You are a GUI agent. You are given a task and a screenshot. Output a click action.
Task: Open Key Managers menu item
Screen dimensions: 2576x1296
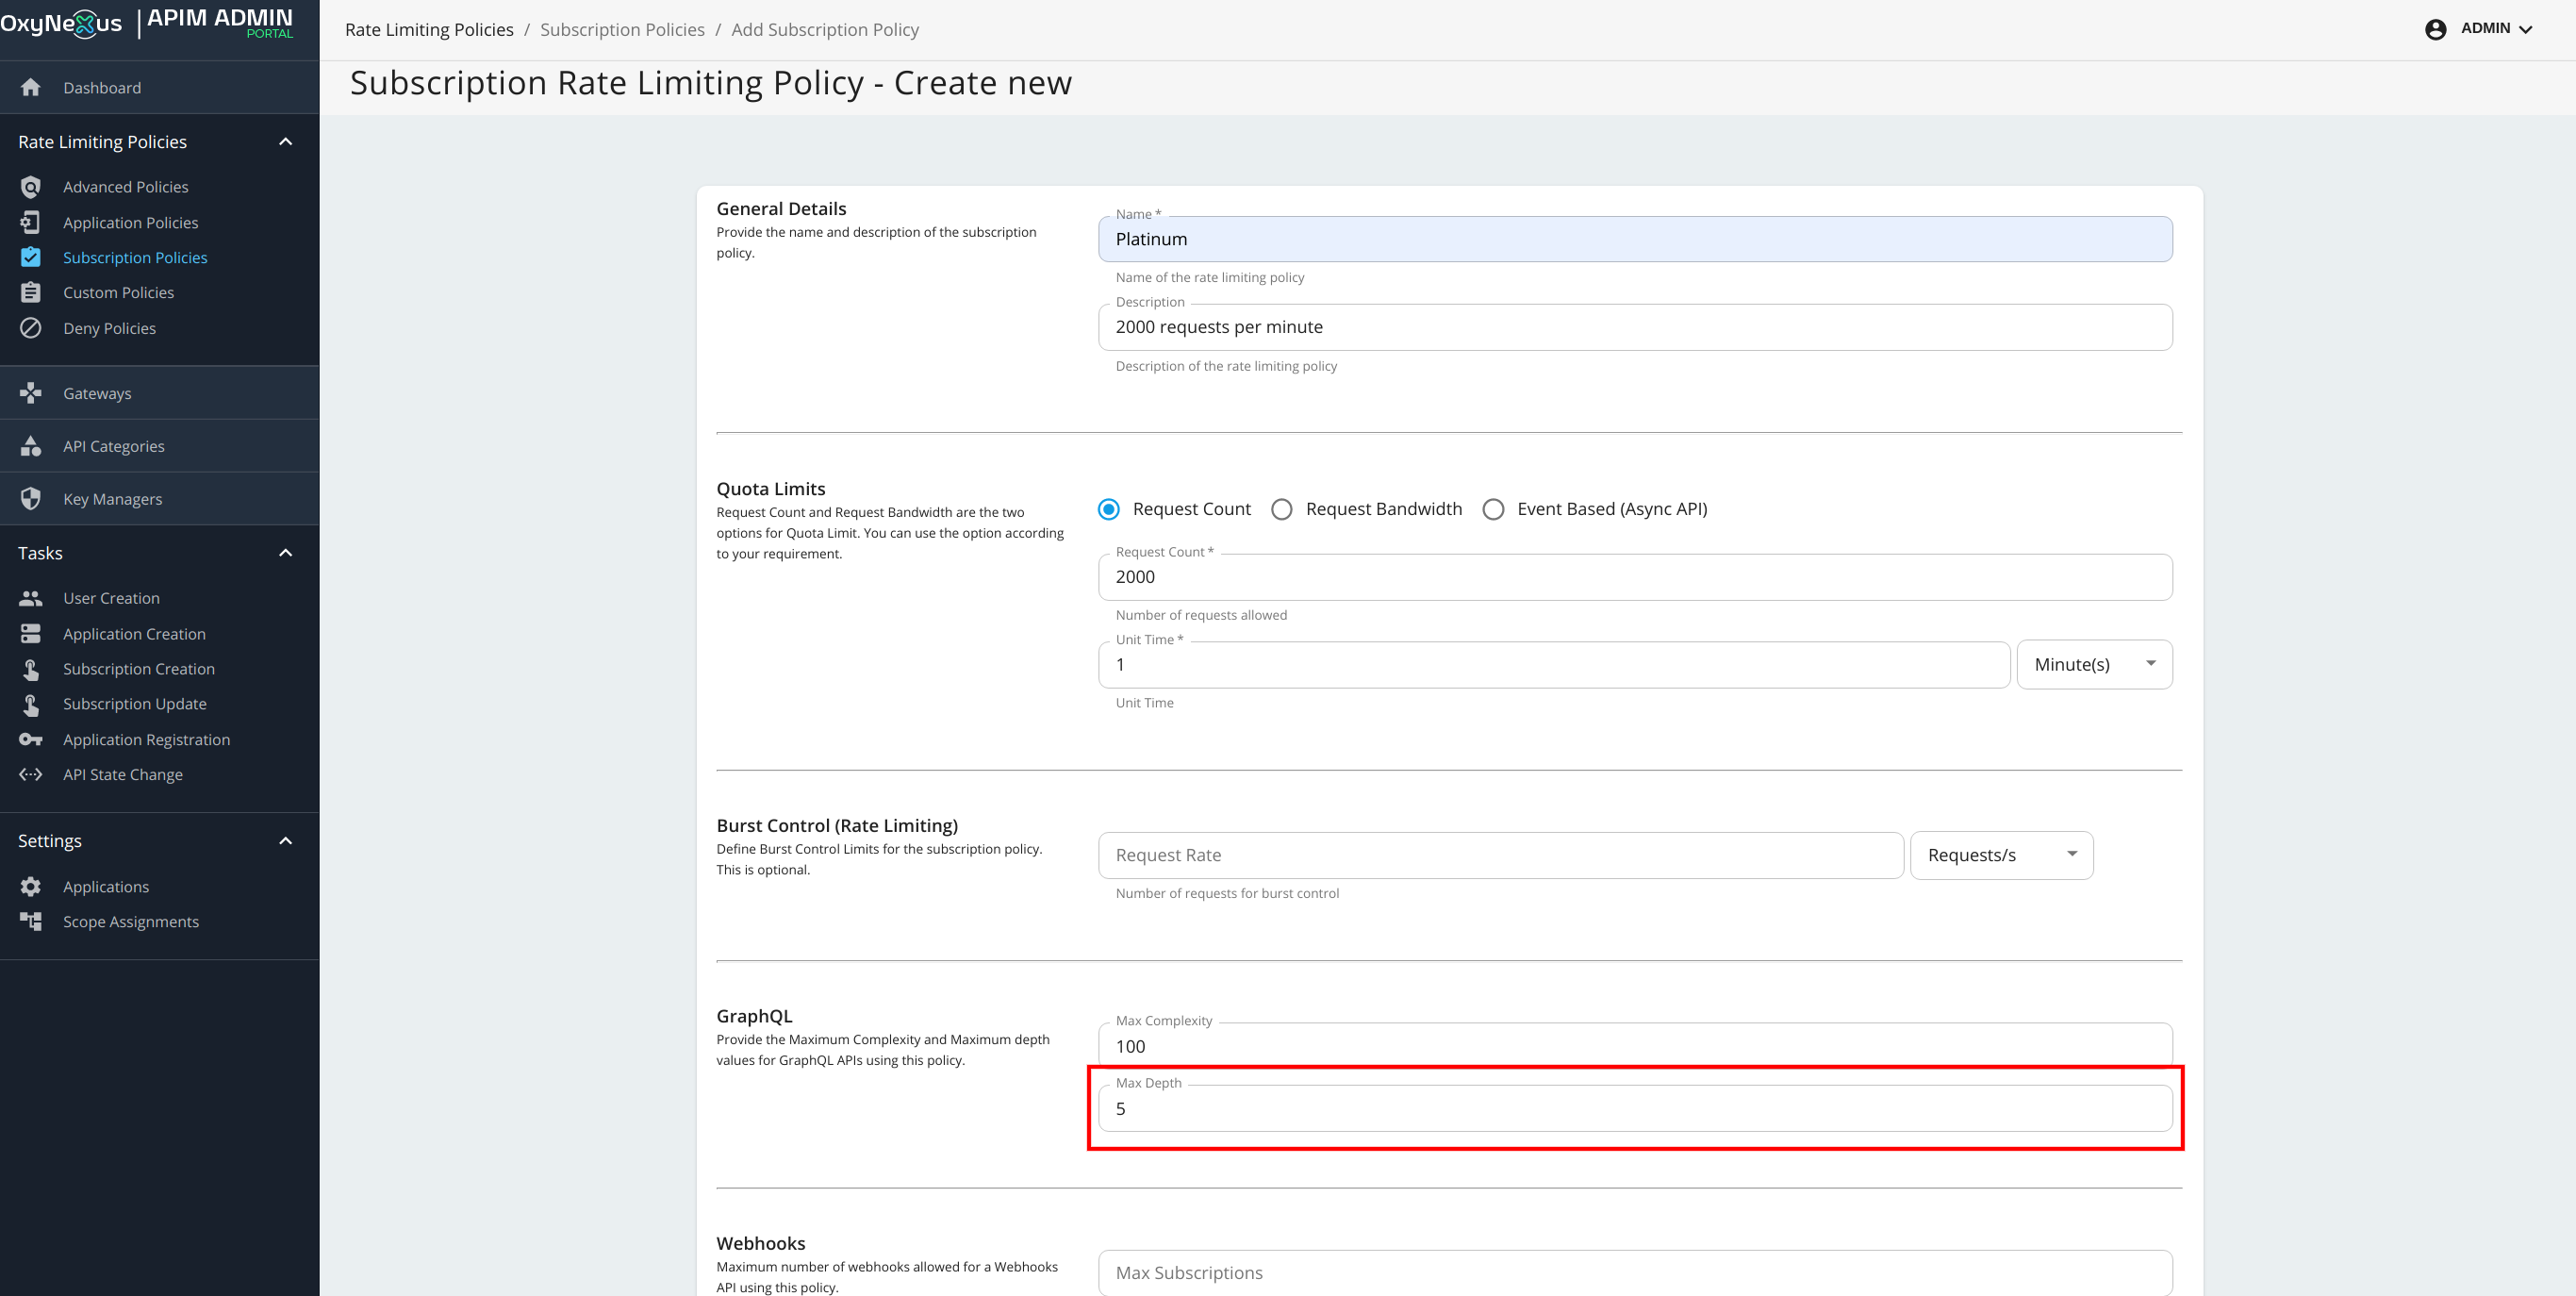159,499
